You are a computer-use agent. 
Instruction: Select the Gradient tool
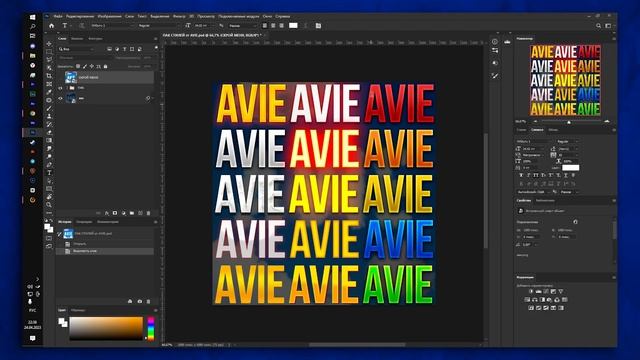click(49, 140)
